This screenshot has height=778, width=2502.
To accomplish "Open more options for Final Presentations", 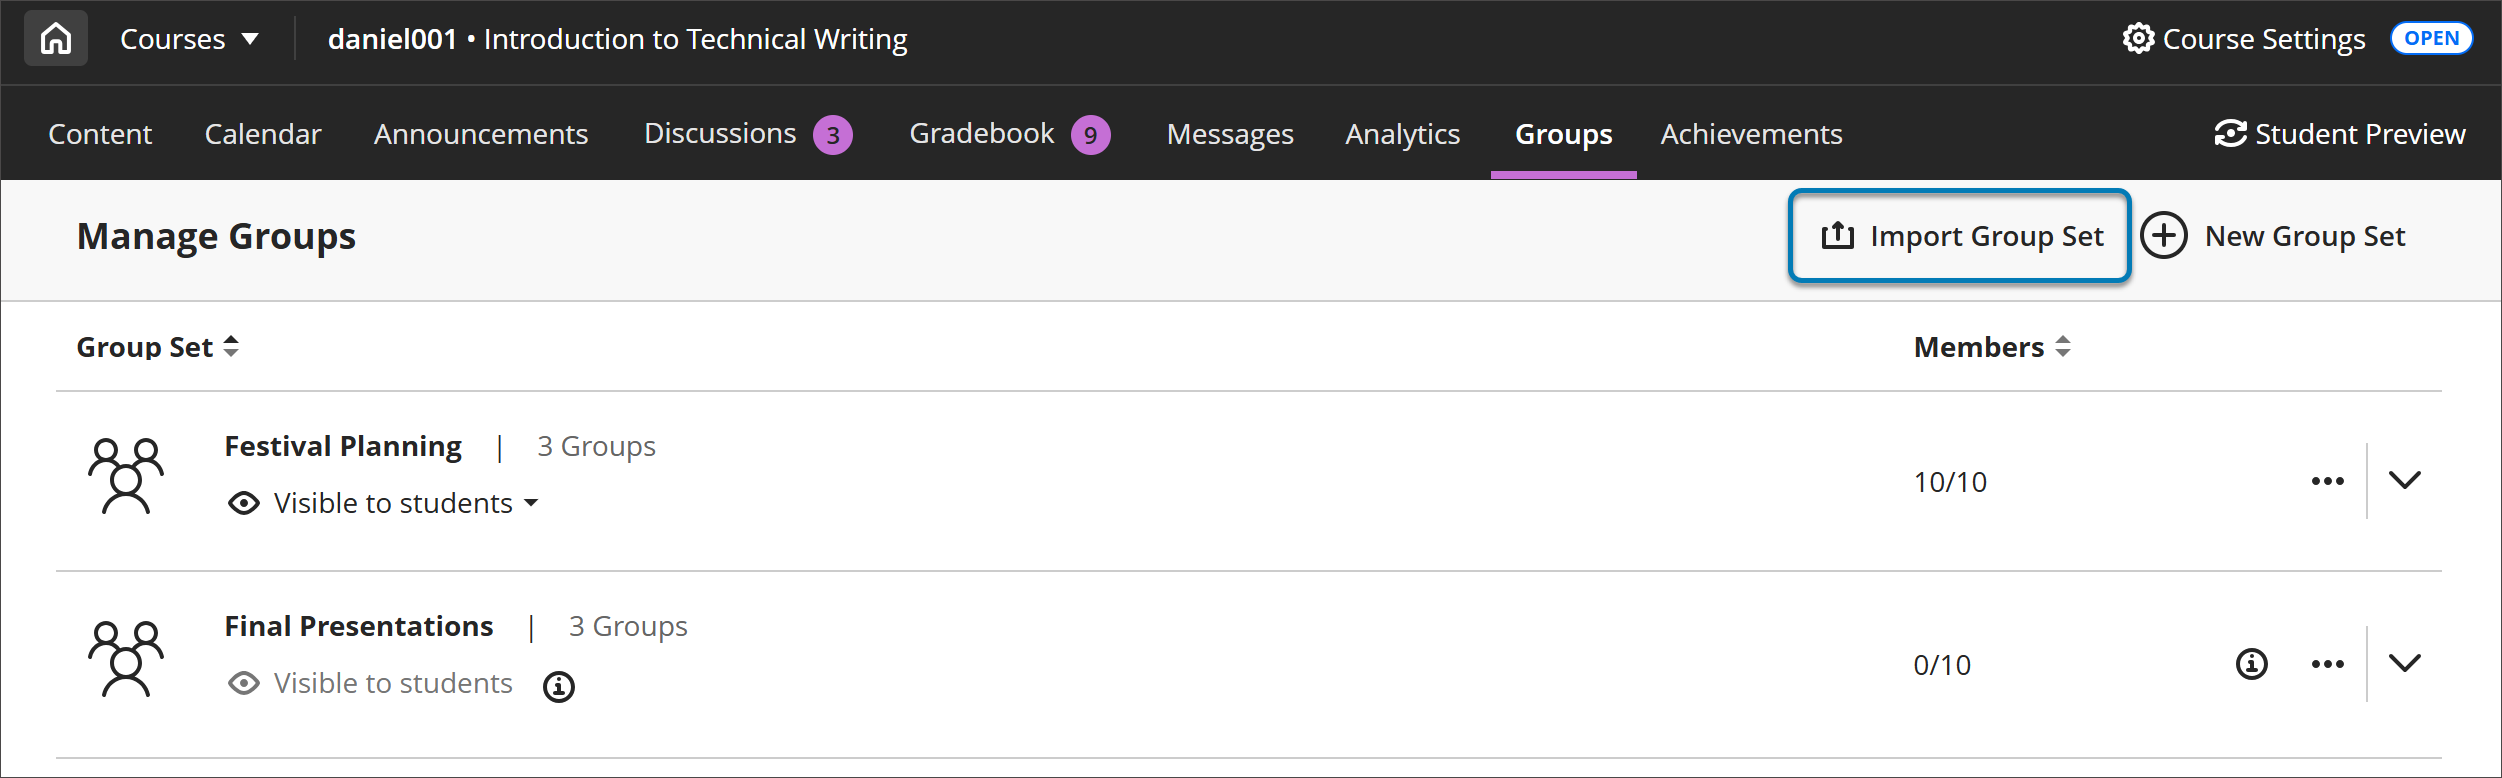I will coord(2327,664).
